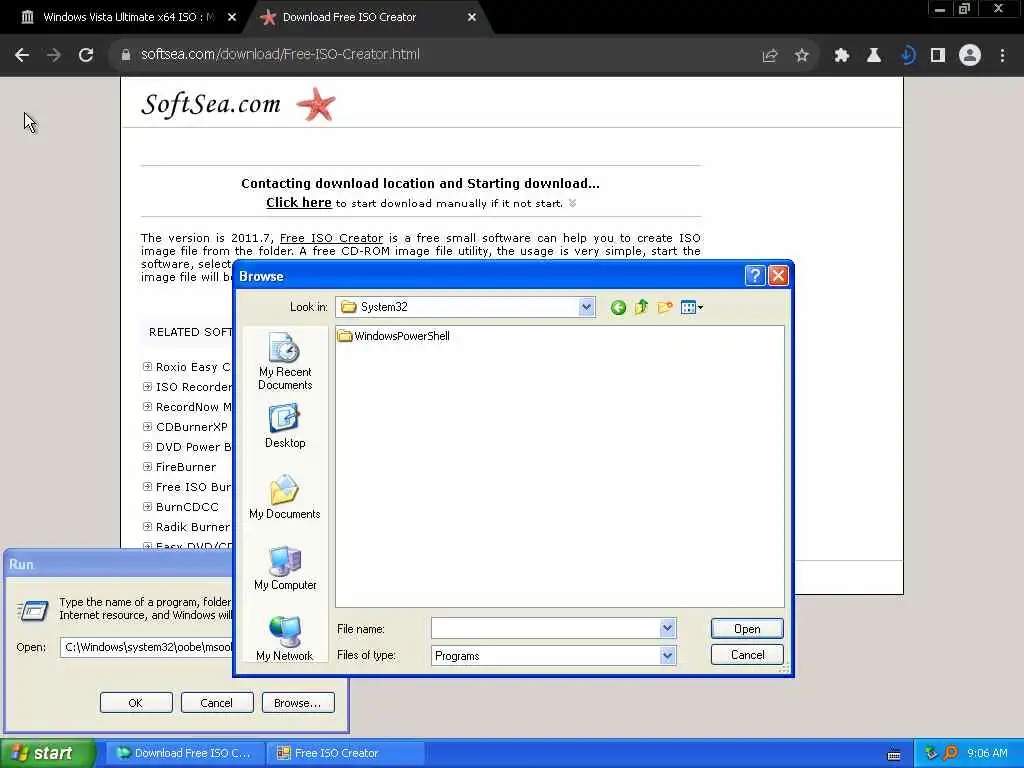This screenshot has height=768, width=1024.
Task: Select My Documents in the places bar
Action: (285, 497)
